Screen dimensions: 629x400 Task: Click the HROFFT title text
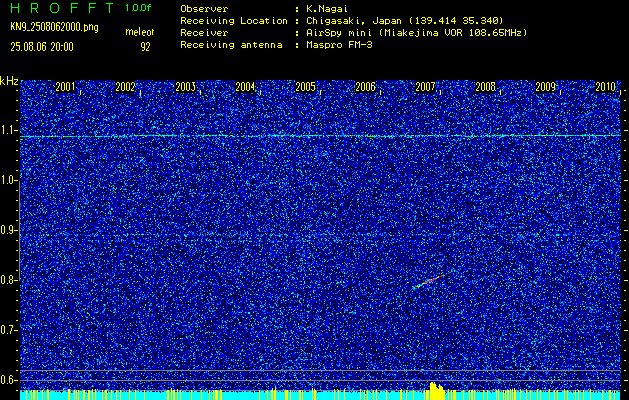(x=61, y=8)
